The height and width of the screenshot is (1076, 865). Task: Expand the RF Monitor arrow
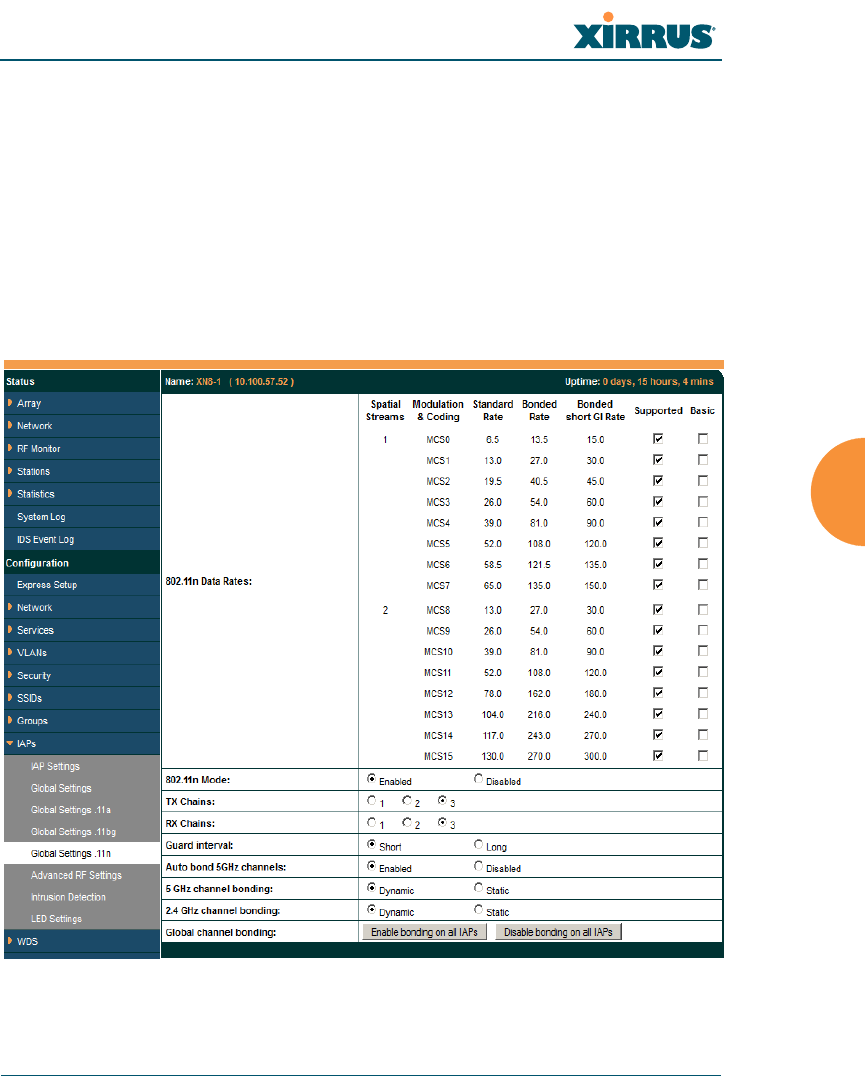pos(10,448)
